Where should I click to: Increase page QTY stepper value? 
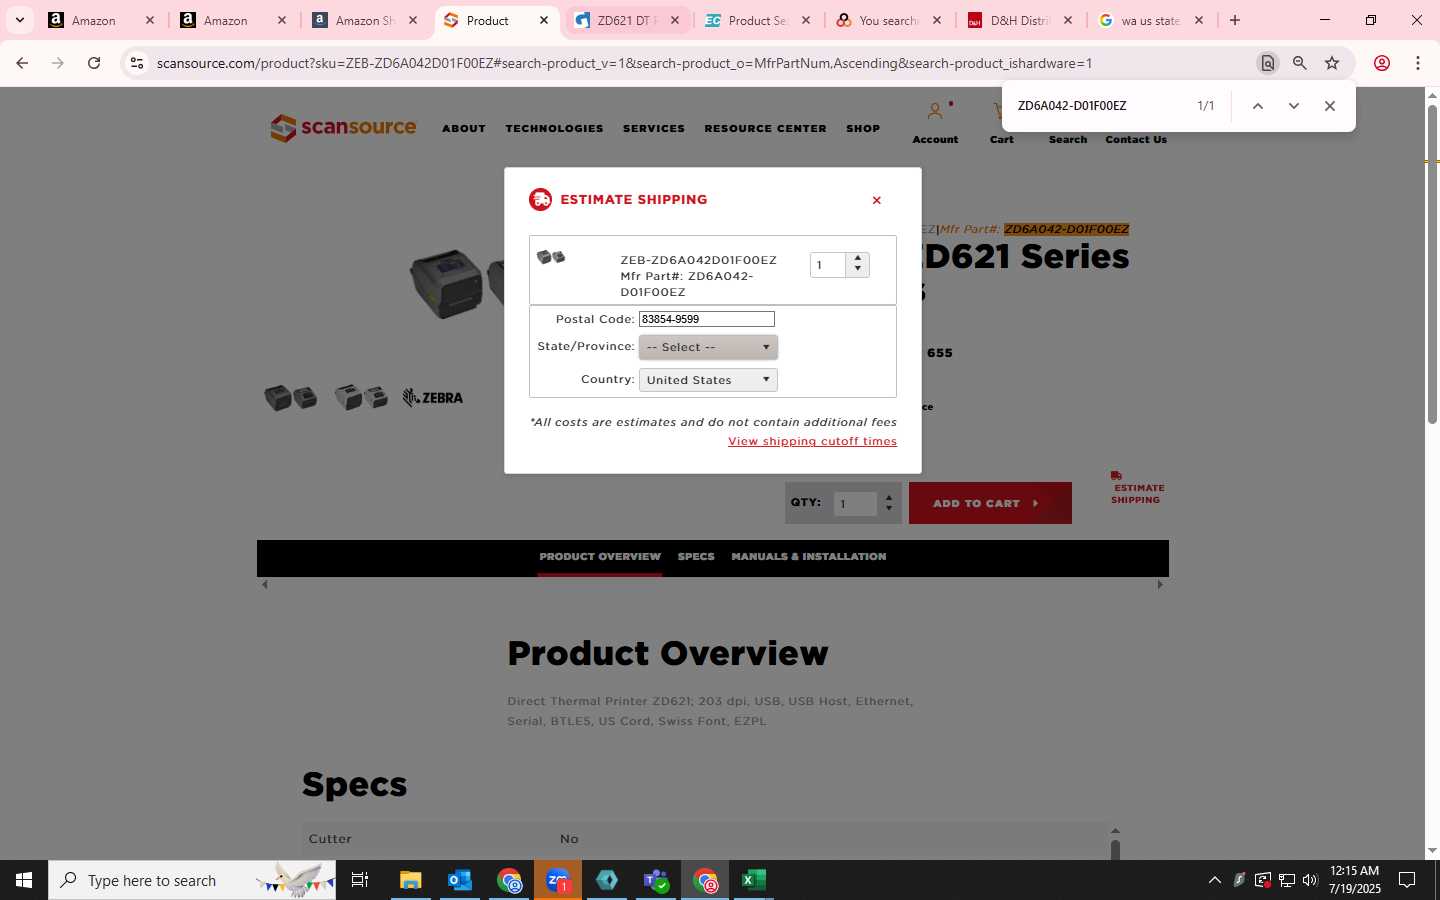pyautogui.click(x=889, y=498)
